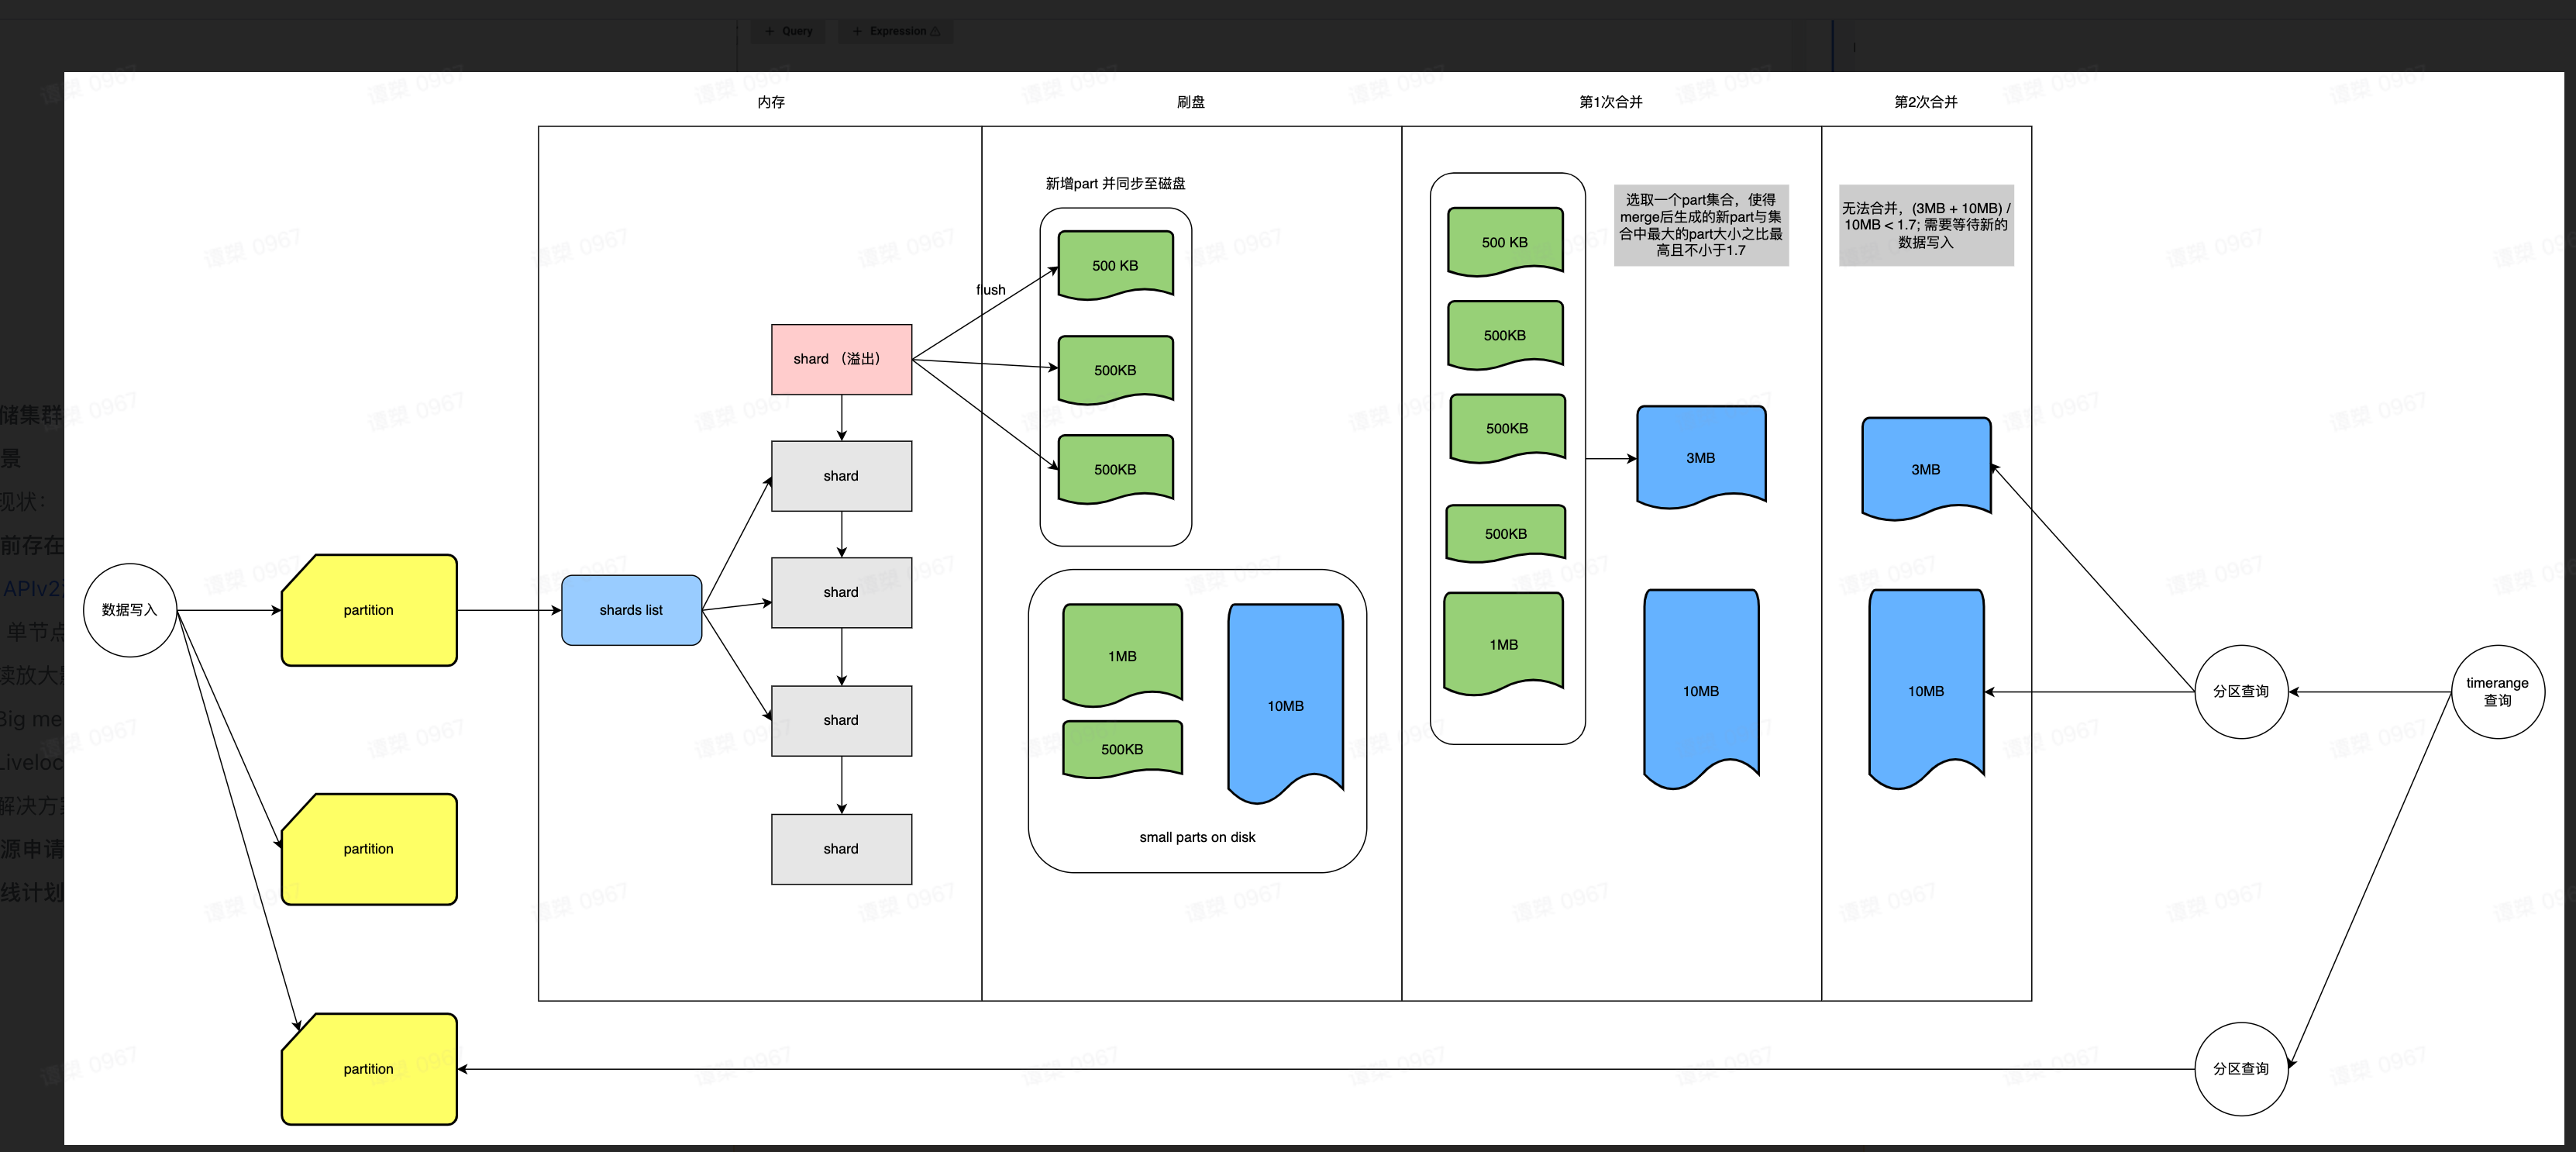The height and width of the screenshot is (1152, 2576).
Task: Select the gray note starting with 选取一个part集合
Action: tap(1700, 225)
